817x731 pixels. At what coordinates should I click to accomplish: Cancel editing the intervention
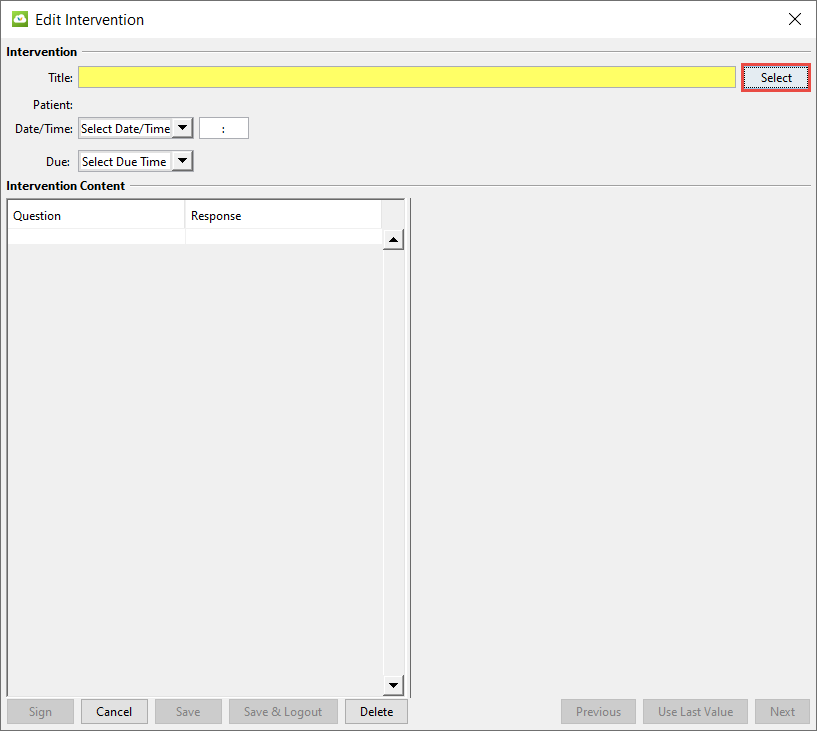click(x=114, y=712)
